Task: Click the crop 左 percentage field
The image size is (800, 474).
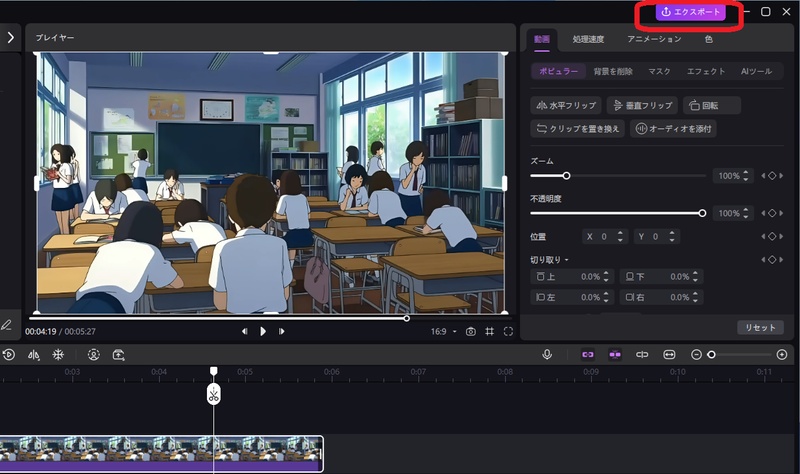Action: 572,297
